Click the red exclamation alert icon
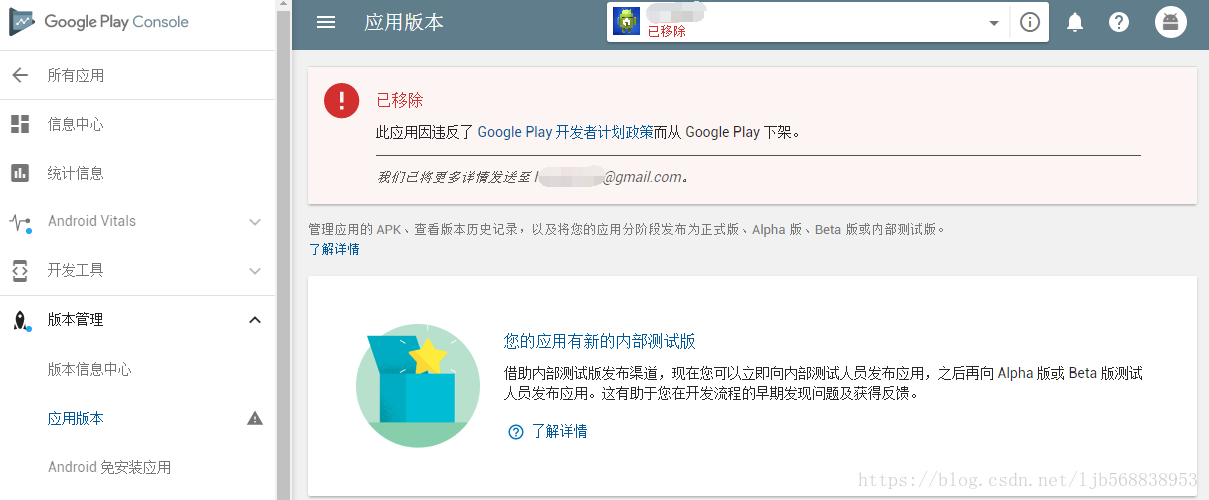Screen dimensions: 1209x500 click(x=341, y=100)
